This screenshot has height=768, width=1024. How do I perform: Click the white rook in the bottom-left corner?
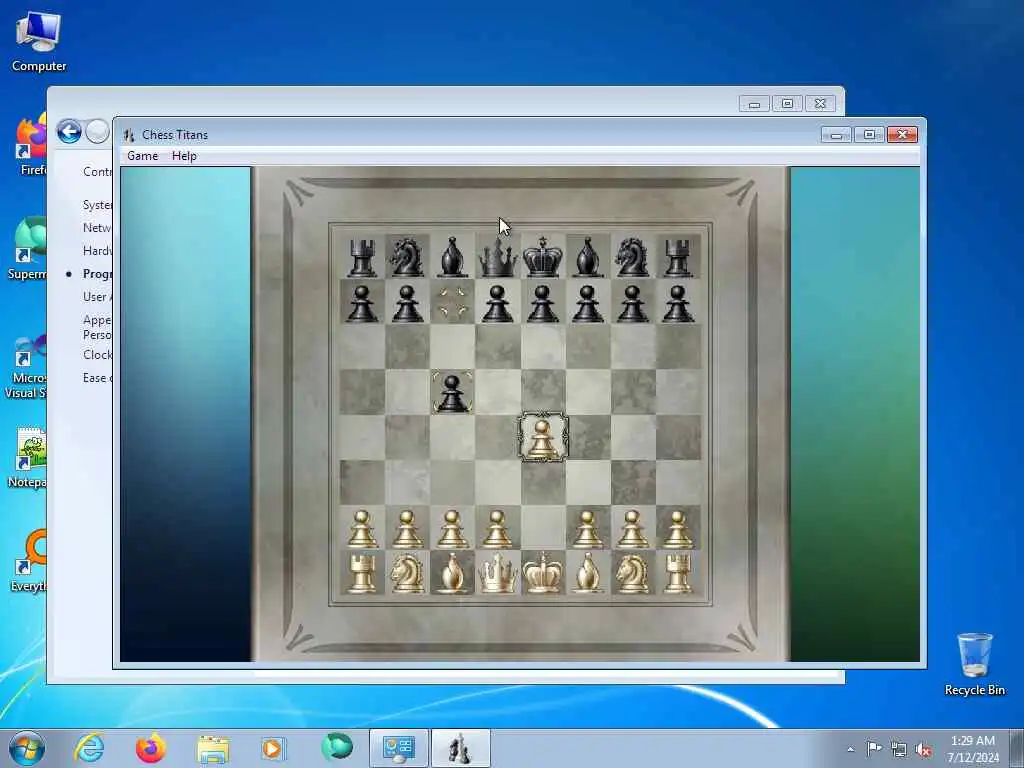coord(362,573)
